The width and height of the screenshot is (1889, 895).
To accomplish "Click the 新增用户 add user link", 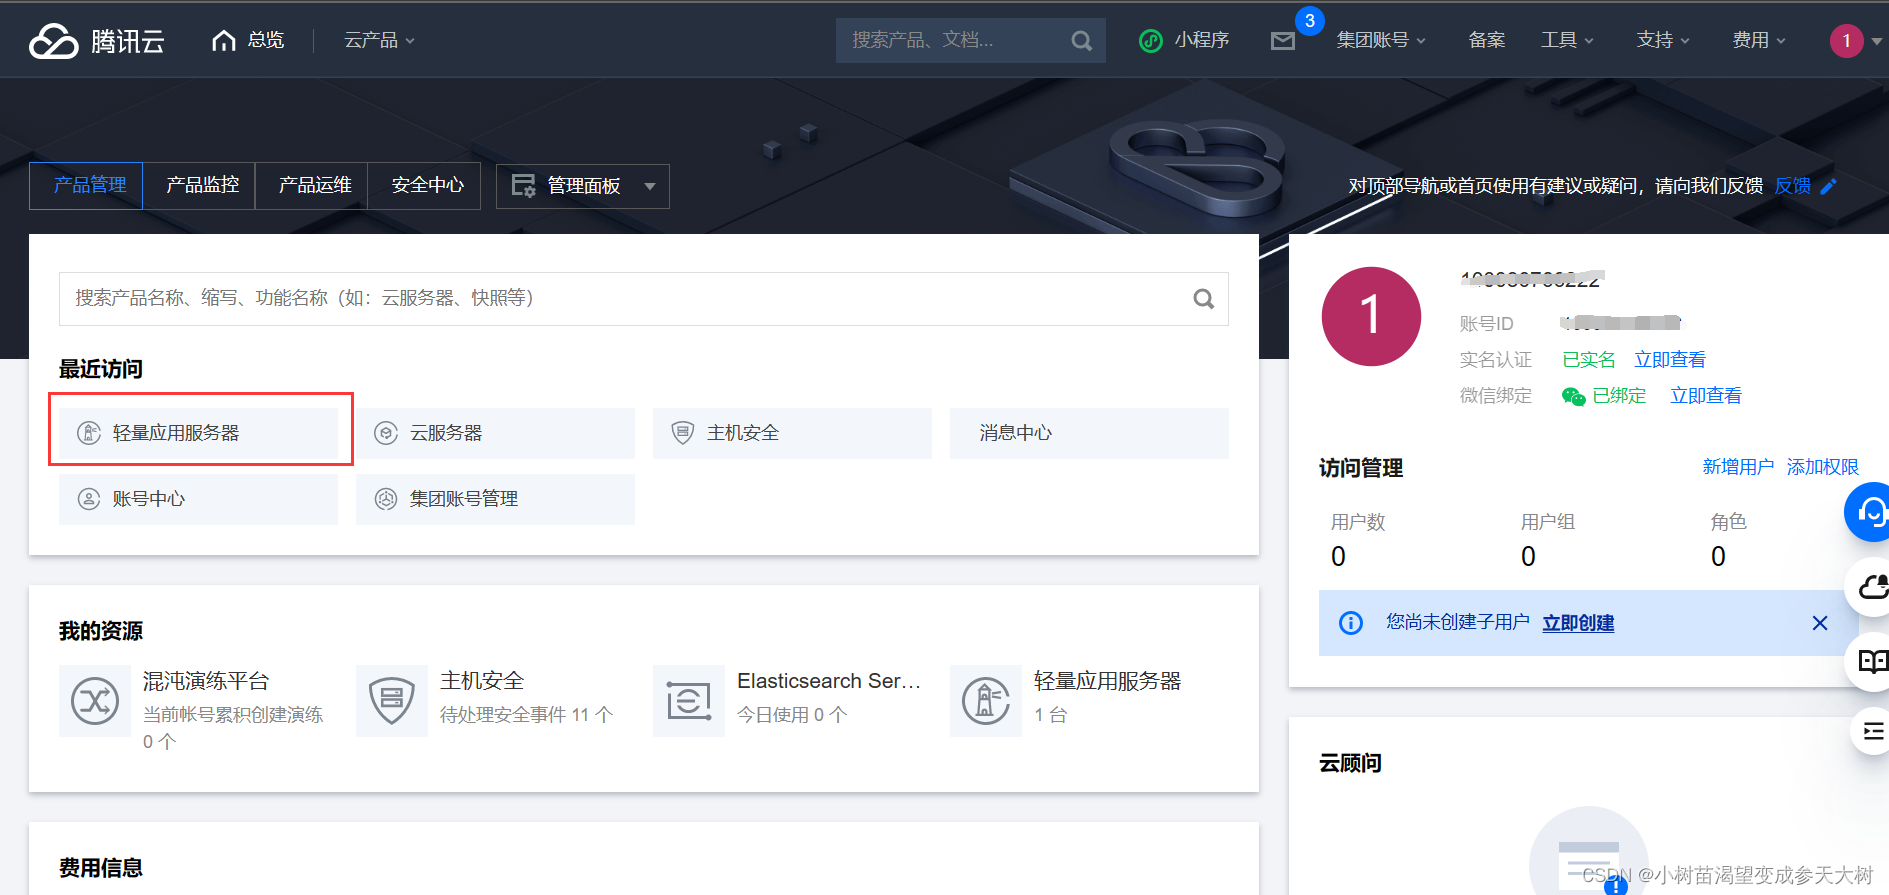I will coord(1738,467).
